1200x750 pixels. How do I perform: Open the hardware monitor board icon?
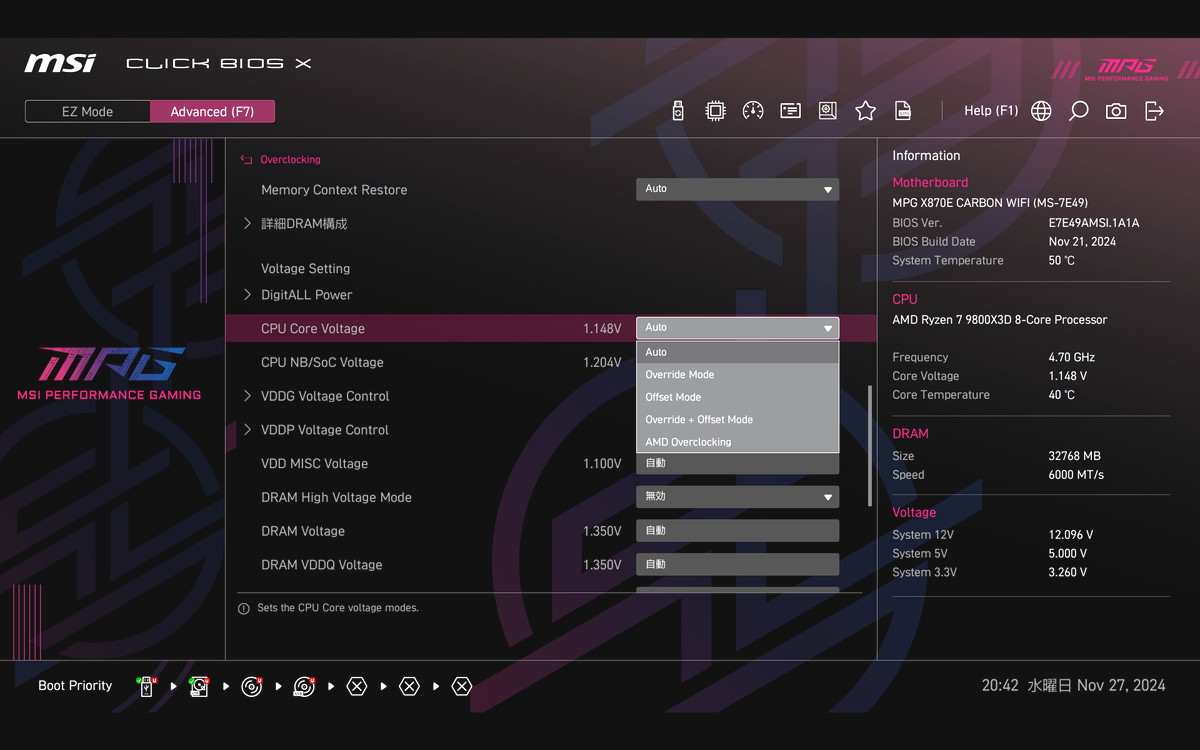pyautogui.click(x=828, y=111)
